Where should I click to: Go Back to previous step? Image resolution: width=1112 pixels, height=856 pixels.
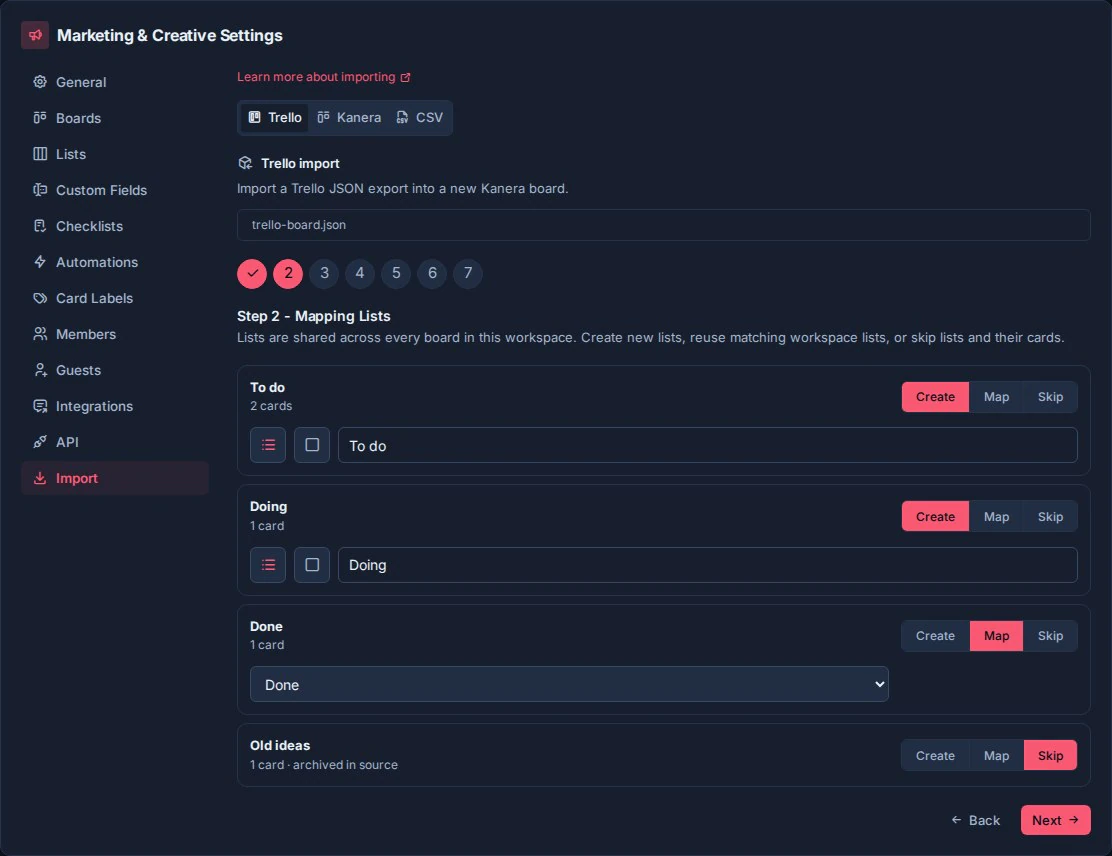(x=975, y=821)
